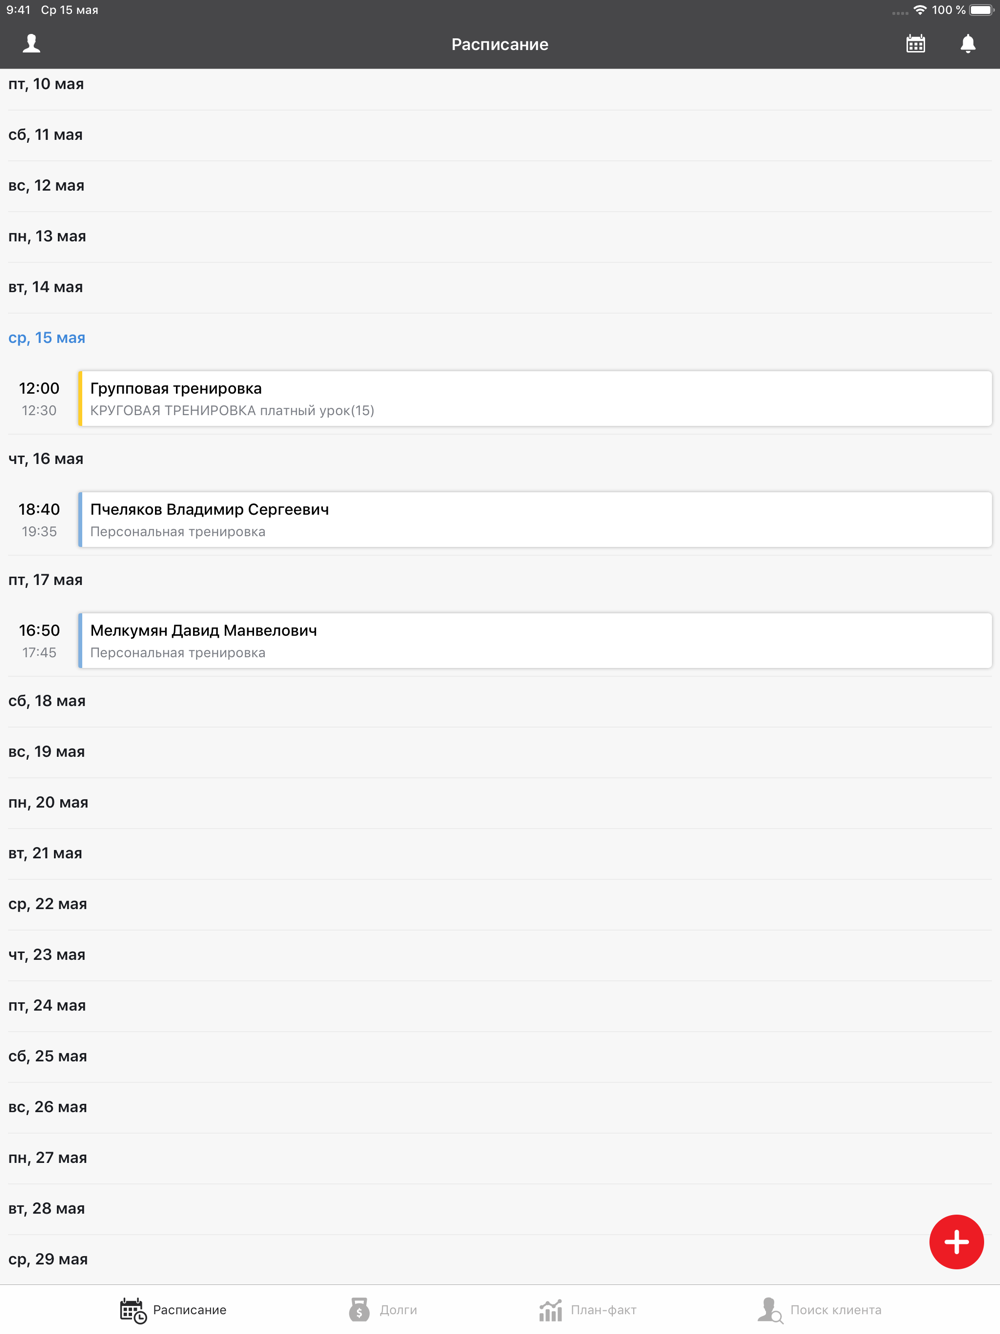Open the Долги money bag icon
This screenshot has width=1000, height=1334.
[359, 1310]
